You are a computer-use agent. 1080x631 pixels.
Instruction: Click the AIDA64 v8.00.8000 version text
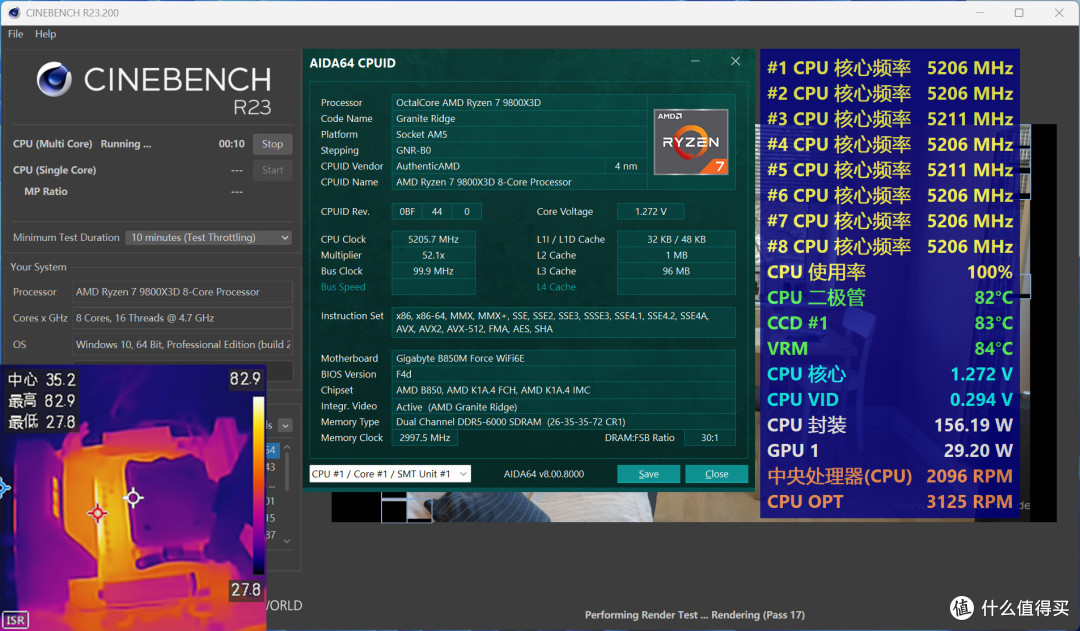[x=543, y=474]
